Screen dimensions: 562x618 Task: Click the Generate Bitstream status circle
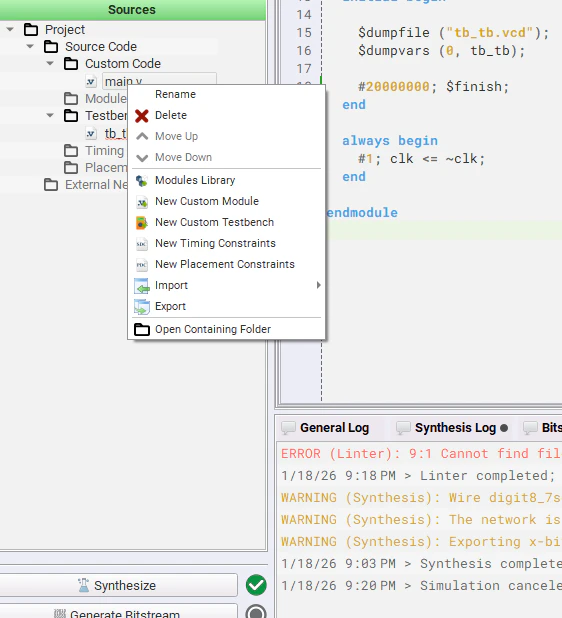pyautogui.click(x=256, y=612)
